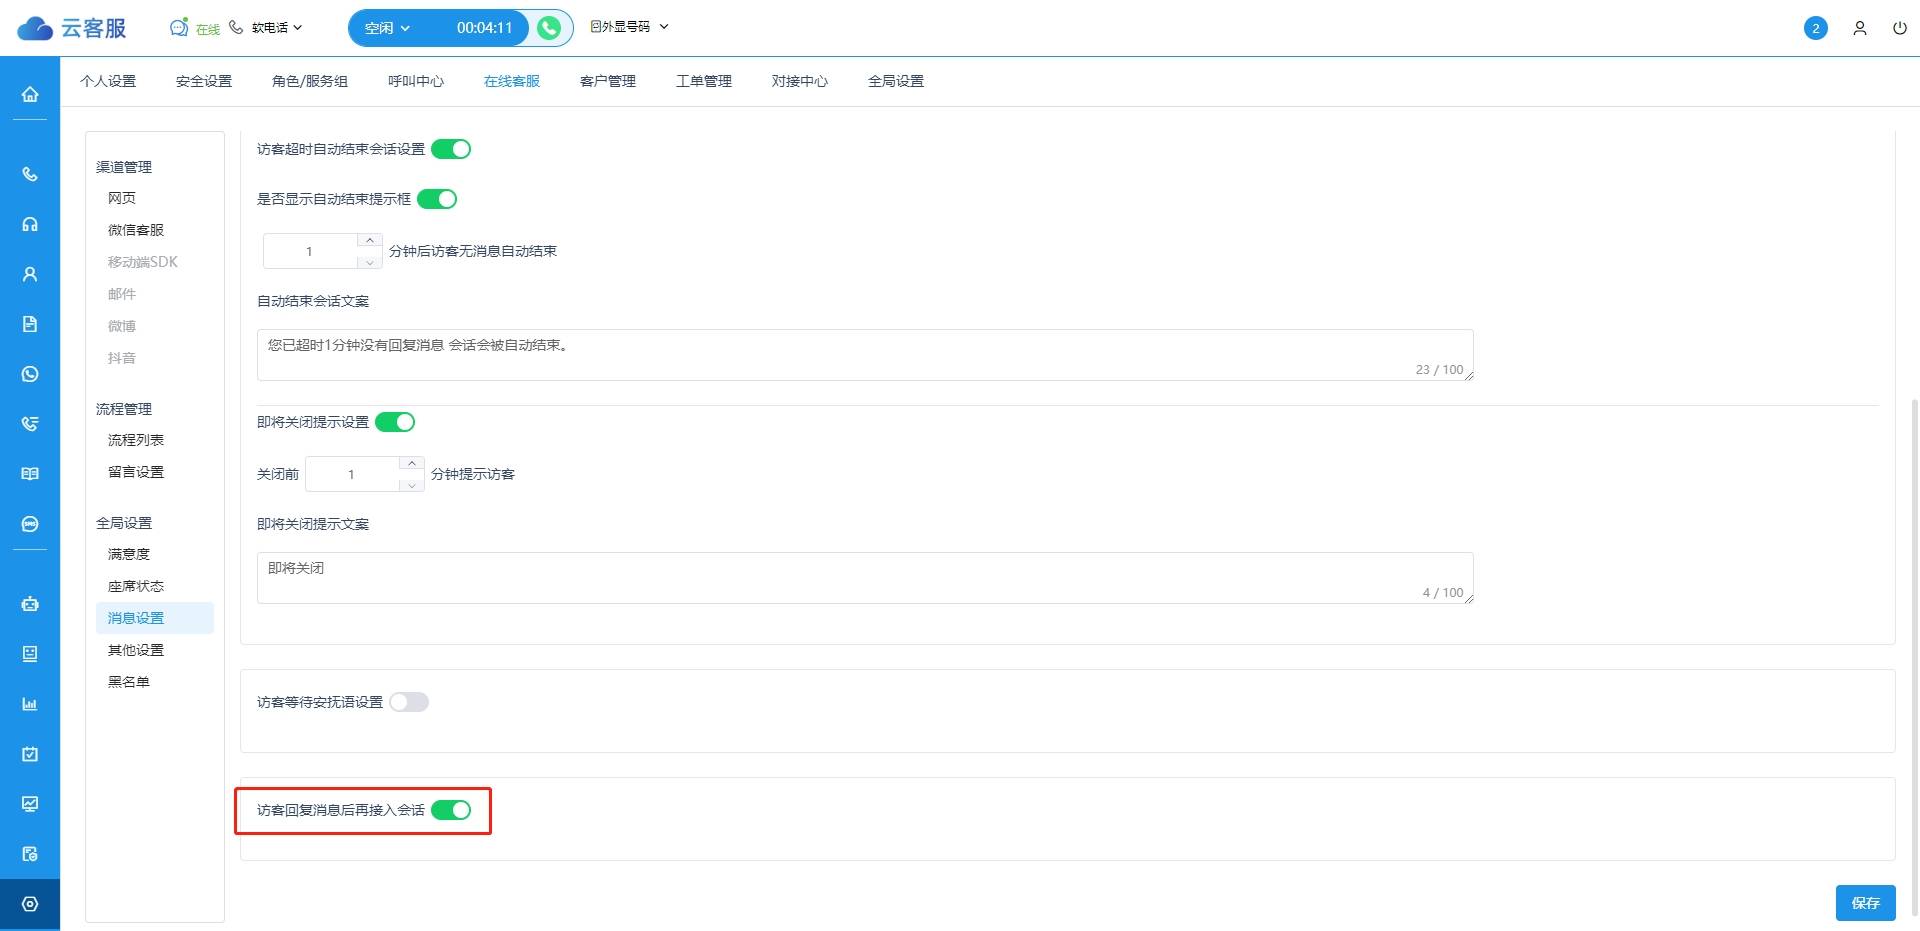Select the 在线客服 tab
The width and height of the screenshot is (1920, 931).
pyautogui.click(x=512, y=81)
